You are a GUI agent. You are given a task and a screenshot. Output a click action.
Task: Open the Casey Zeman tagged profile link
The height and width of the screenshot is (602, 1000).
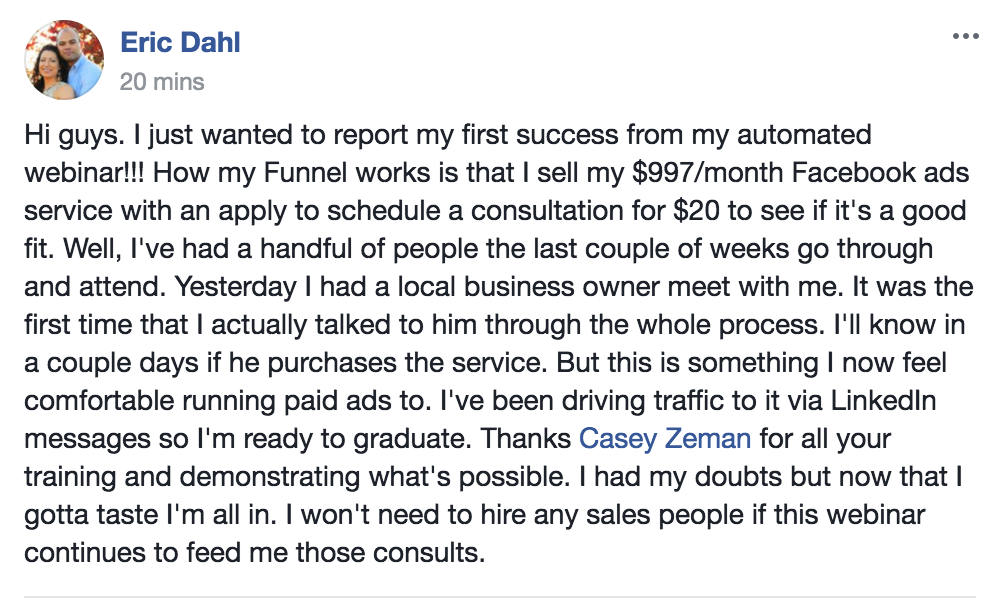tap(665, 439)
